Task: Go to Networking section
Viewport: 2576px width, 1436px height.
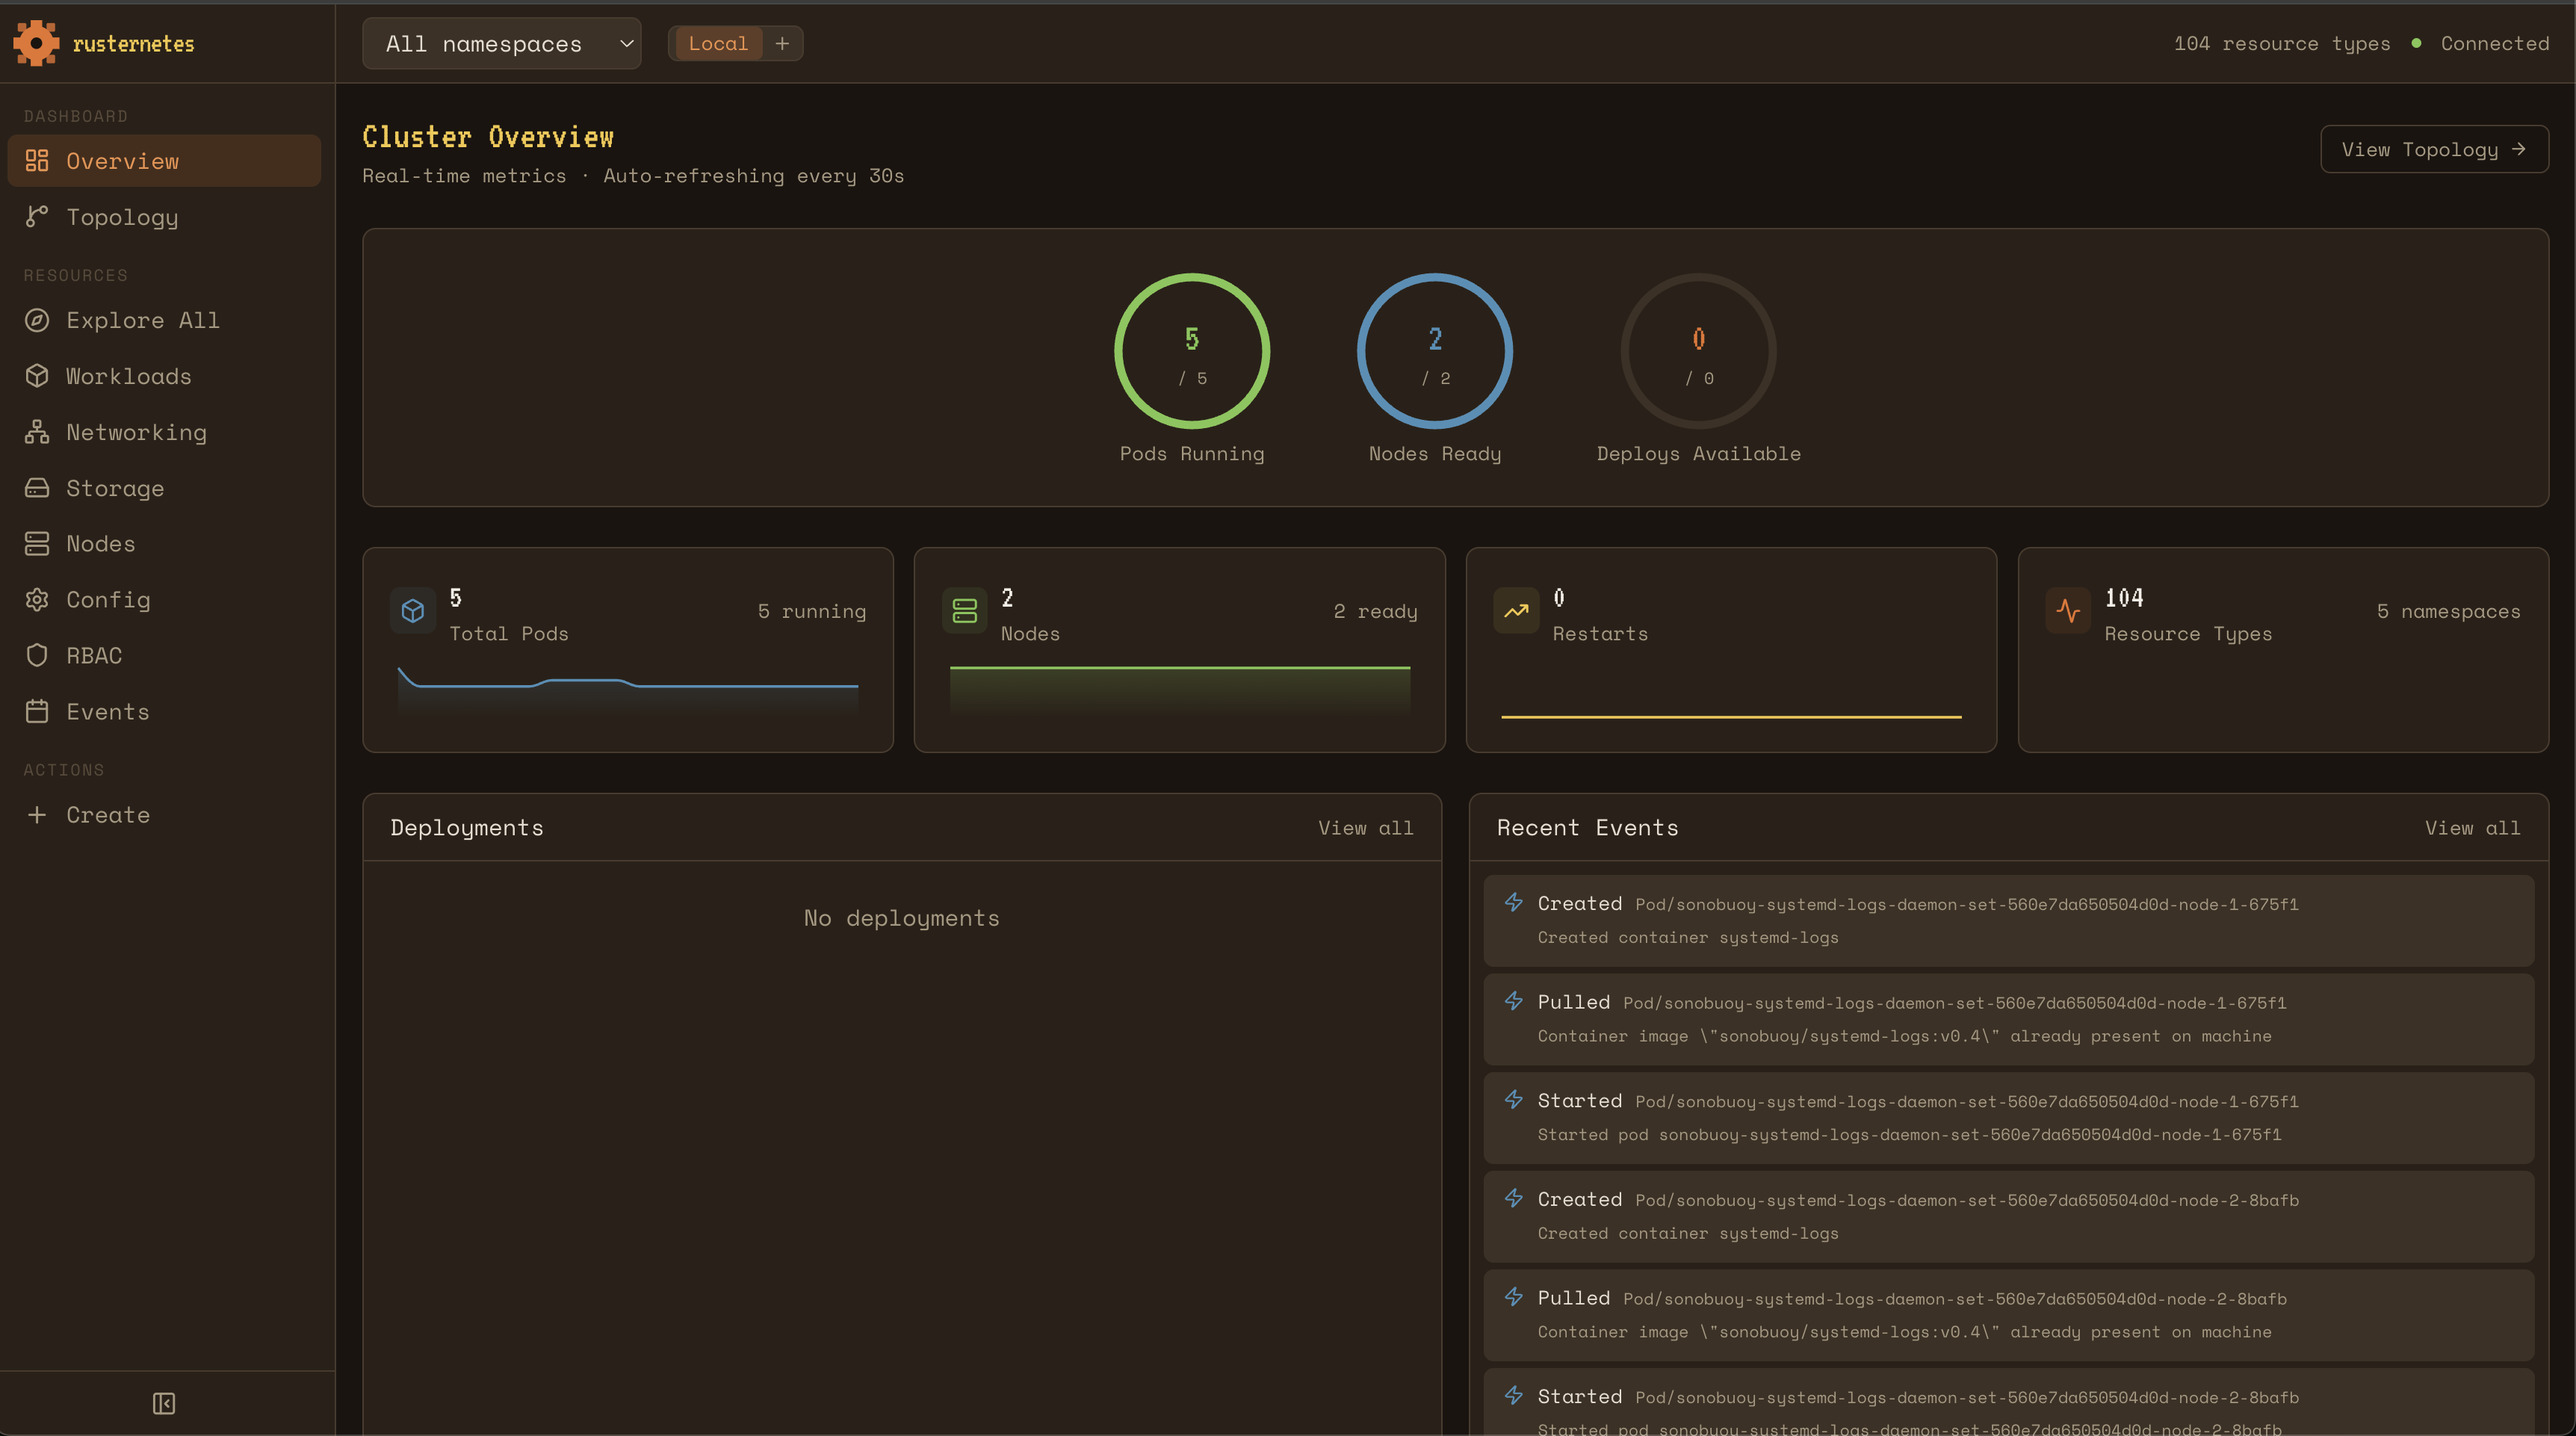Action: (136, 432)
